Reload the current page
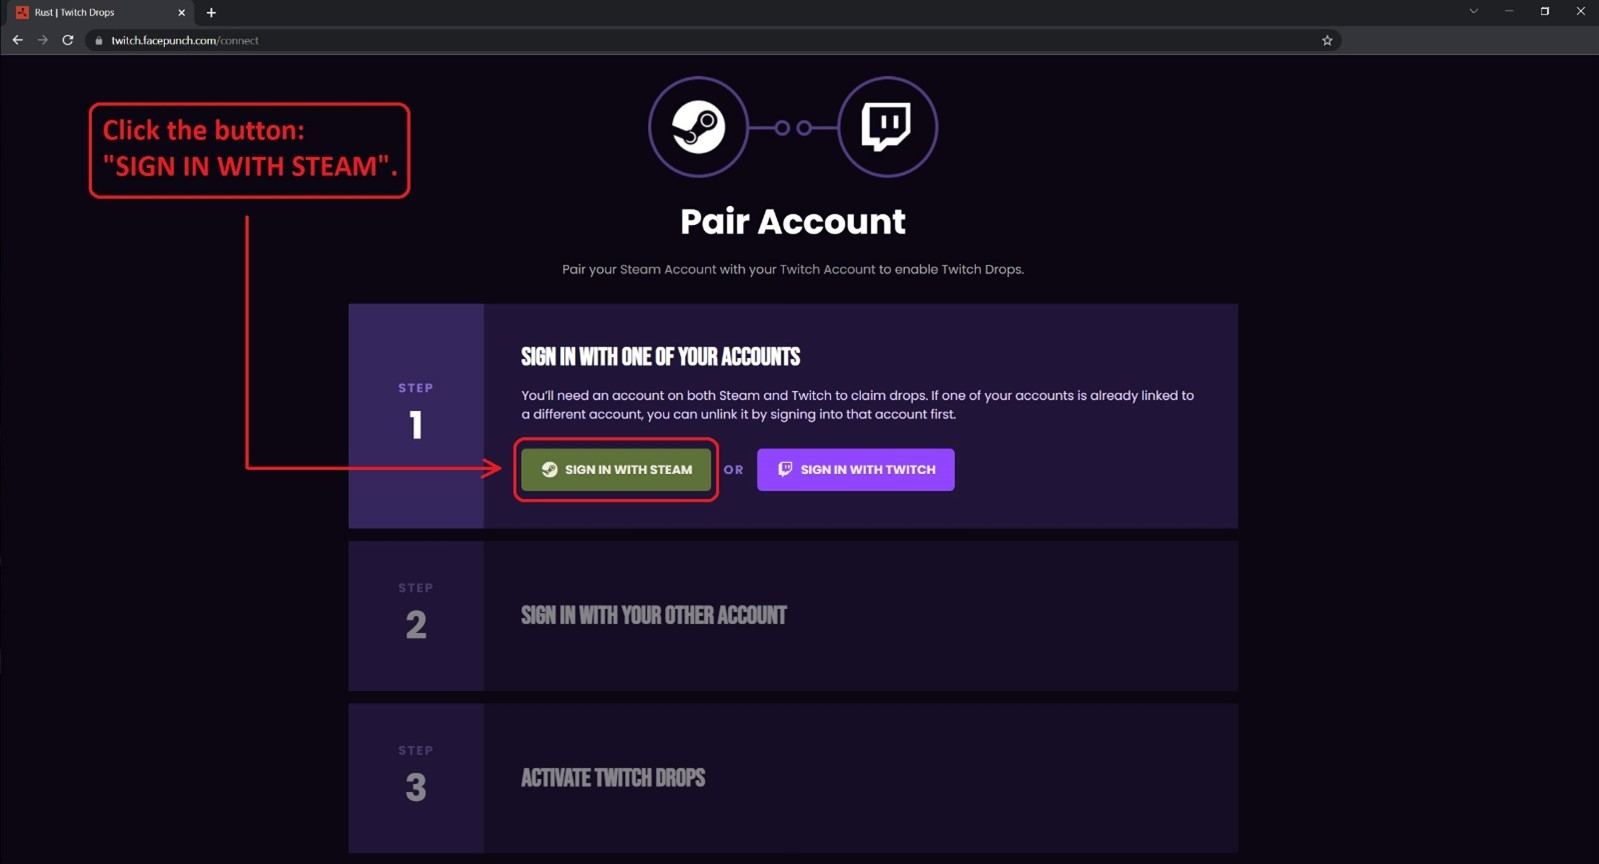 (68, 40)
